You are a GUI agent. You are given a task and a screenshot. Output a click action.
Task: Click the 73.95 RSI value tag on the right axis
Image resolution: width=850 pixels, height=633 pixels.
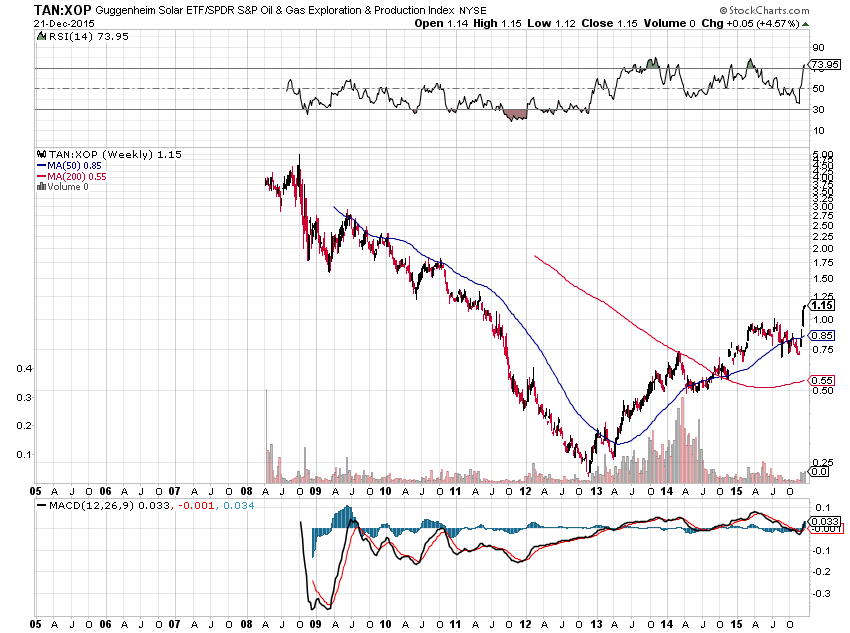pyautogui.click(x=825, y=64)
